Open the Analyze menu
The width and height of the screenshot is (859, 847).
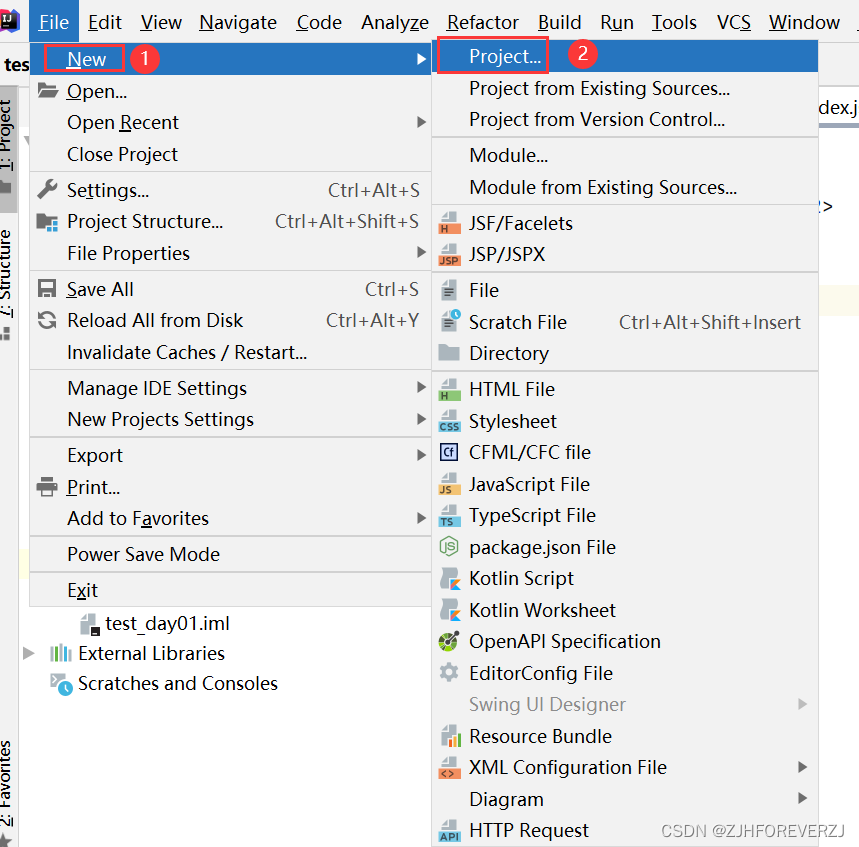pyautogui.click(x=394, y=22)
